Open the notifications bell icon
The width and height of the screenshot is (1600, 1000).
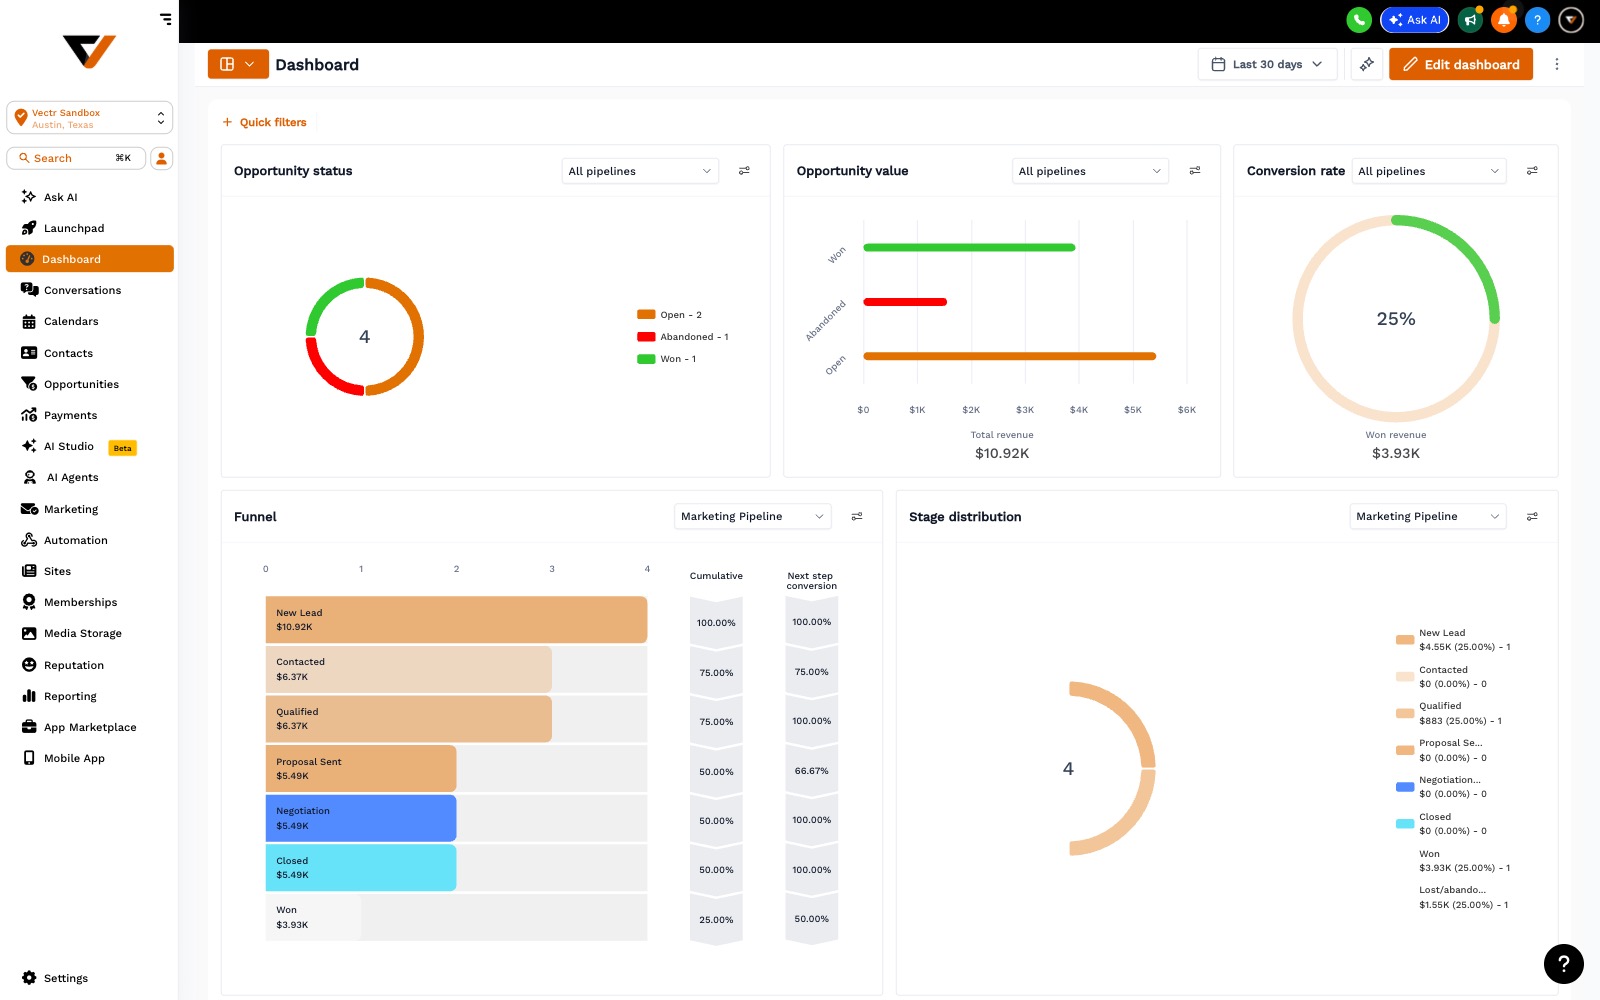(x=1504, y=20)
